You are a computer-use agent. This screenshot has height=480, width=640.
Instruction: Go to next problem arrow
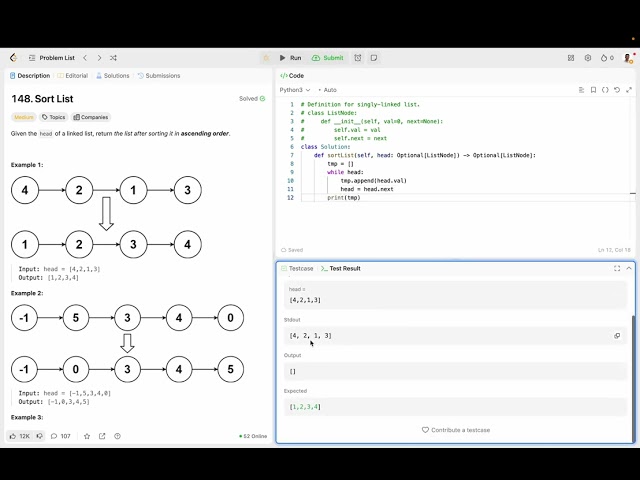click(x=99, y=58)
